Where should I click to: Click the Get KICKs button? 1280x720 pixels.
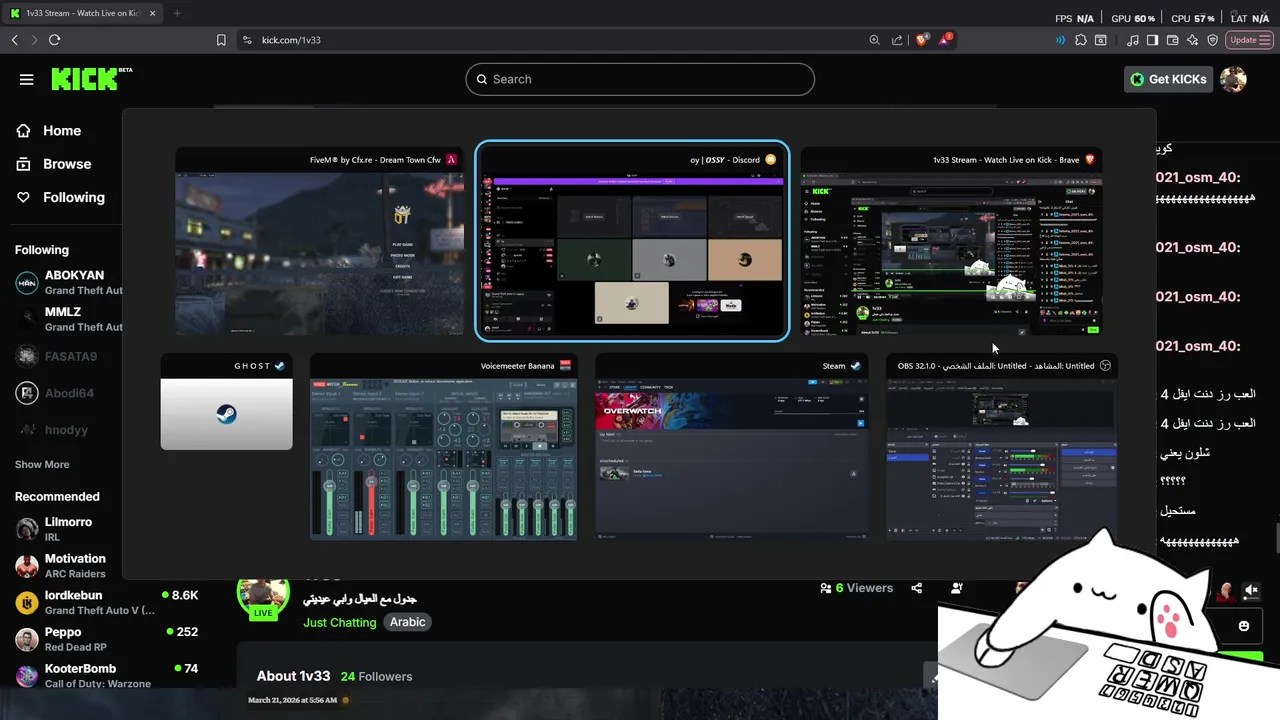click(x=1168, y=79)
